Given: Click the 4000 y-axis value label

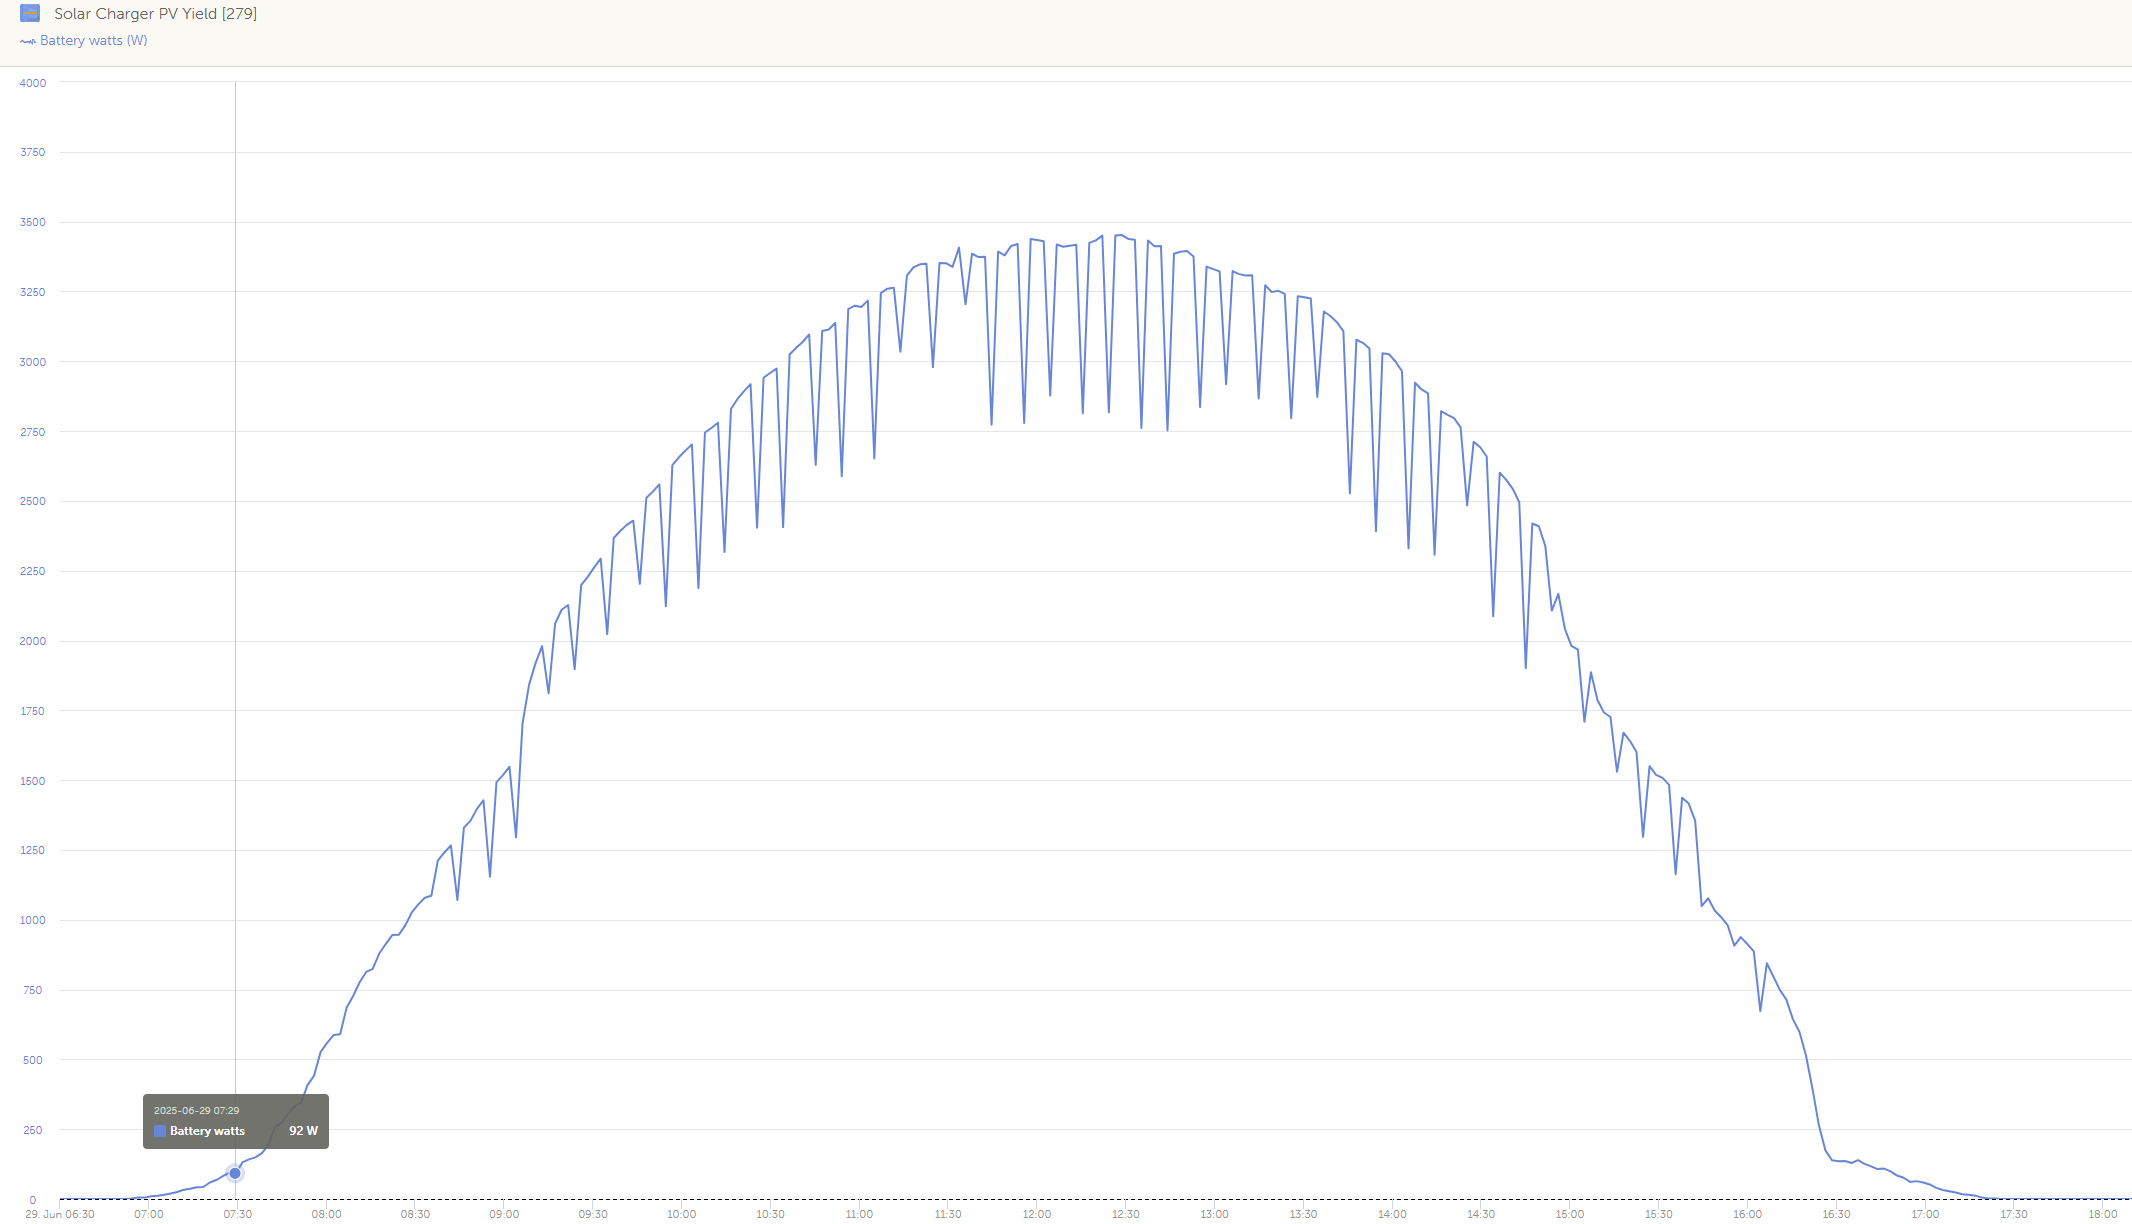Looking at the screenshot, I should [33, 83].
